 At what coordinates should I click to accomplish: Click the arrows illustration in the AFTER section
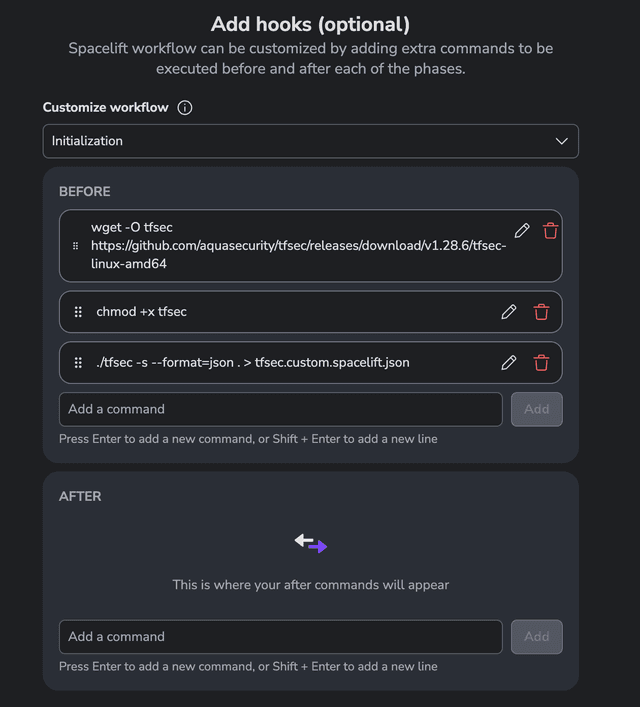[311, 543]
